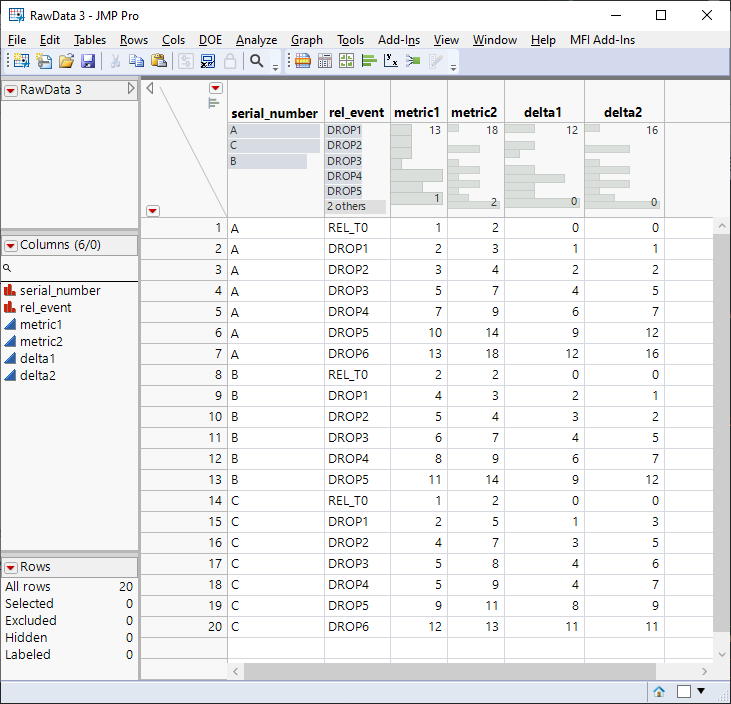Viewport: 731px width, 704px height.
Task: Click the New Data Table toolbar icon
Action: 20,62
